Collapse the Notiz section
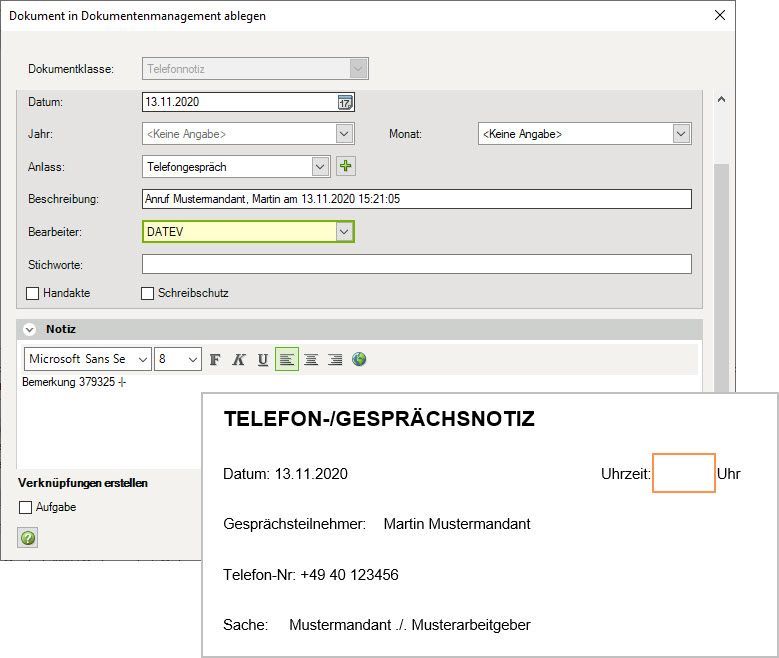 [x=29, y=329]
